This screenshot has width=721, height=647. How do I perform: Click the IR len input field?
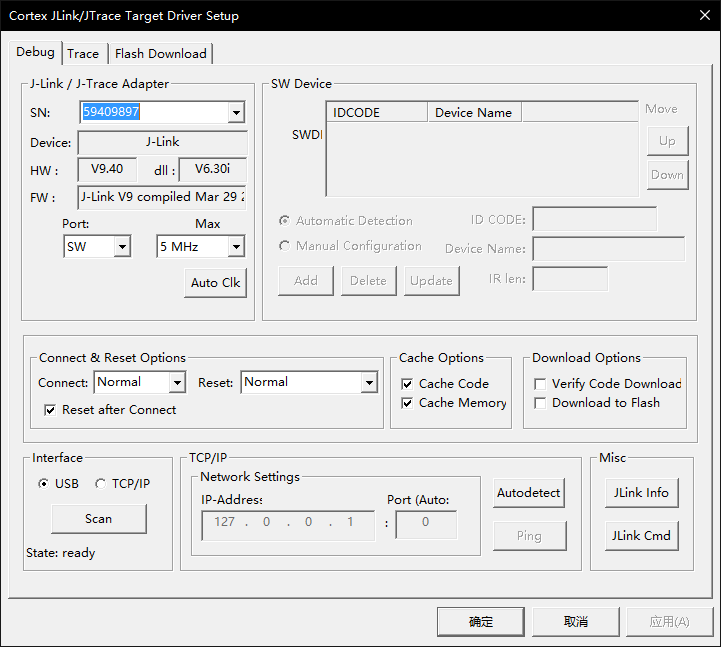point(570,279)
